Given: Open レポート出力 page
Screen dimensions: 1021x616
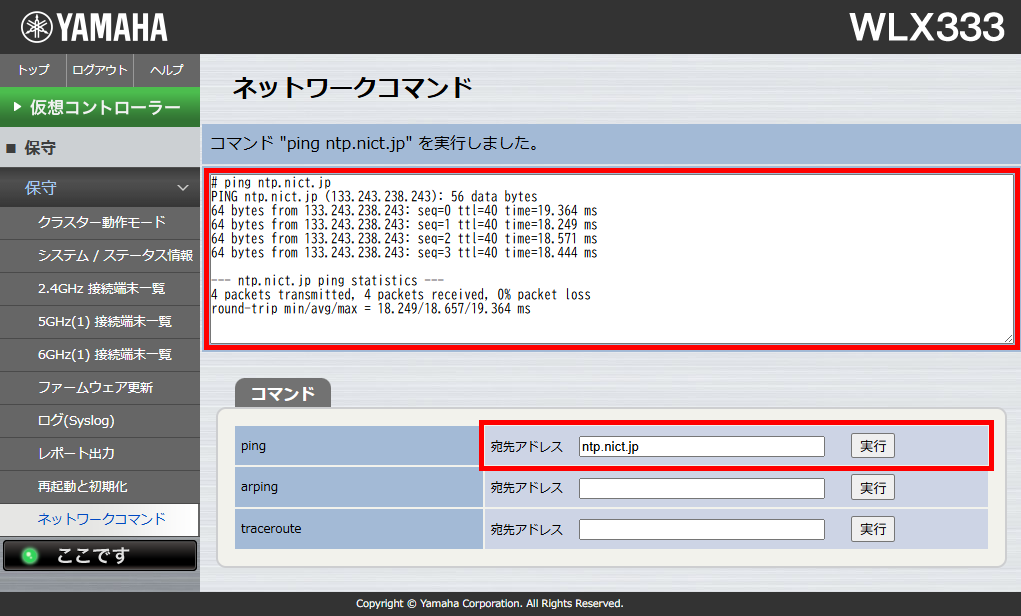Looking at the screenshot, I should 100,454.
